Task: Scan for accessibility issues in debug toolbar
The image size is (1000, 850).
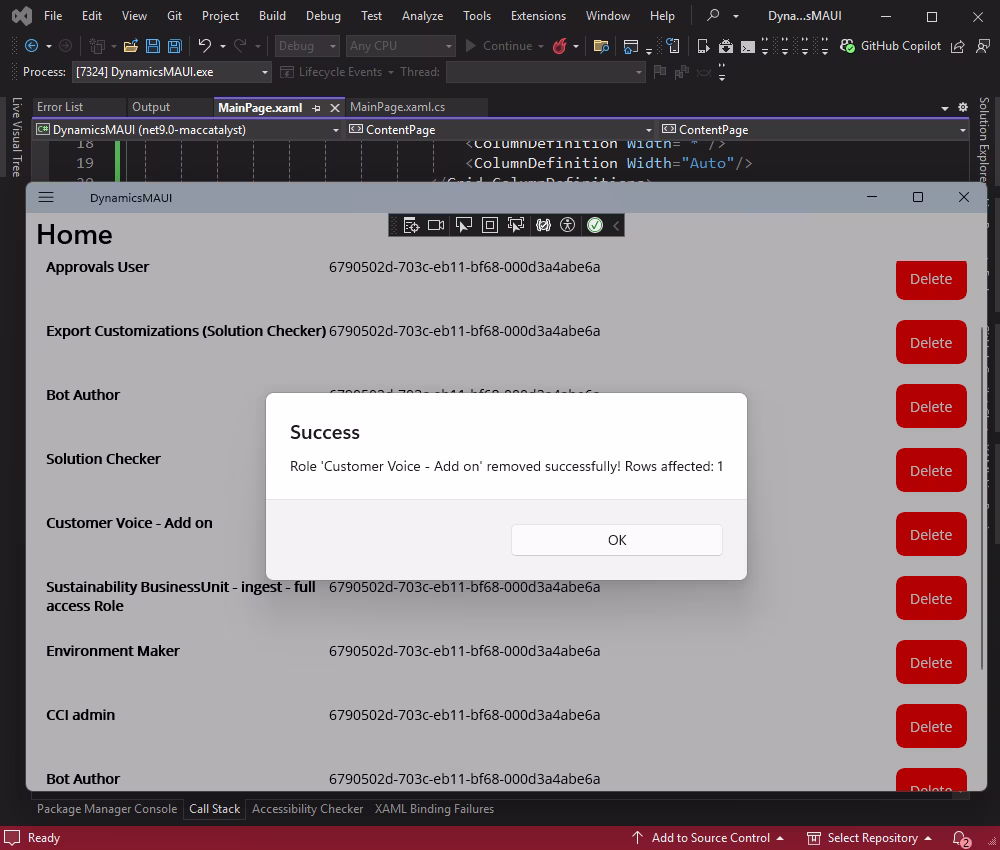Action: [x=568, y=225]
